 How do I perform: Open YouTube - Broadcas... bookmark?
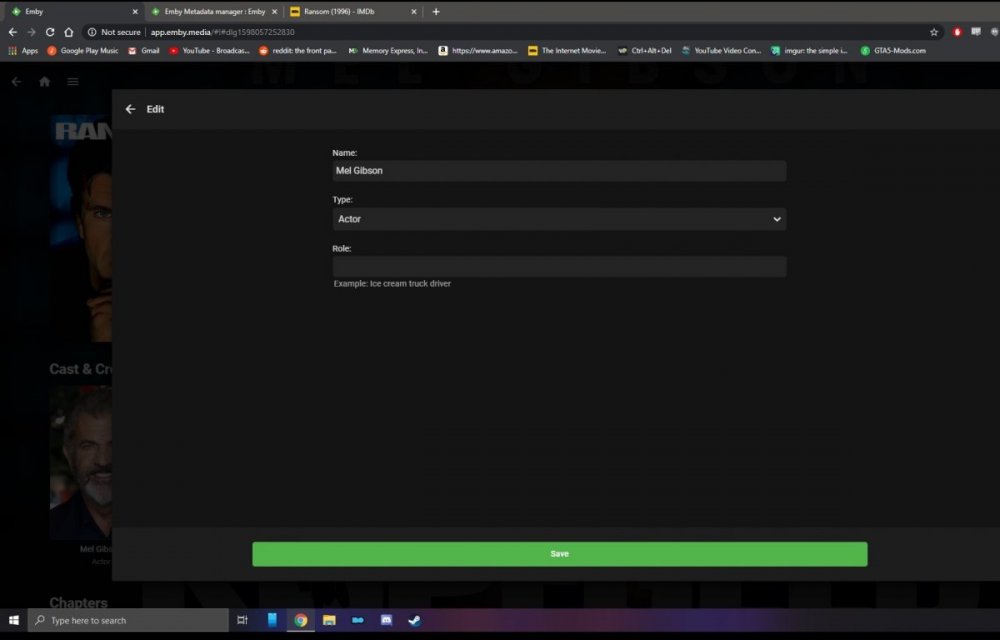pyautogui.click(x=209, y=50)
